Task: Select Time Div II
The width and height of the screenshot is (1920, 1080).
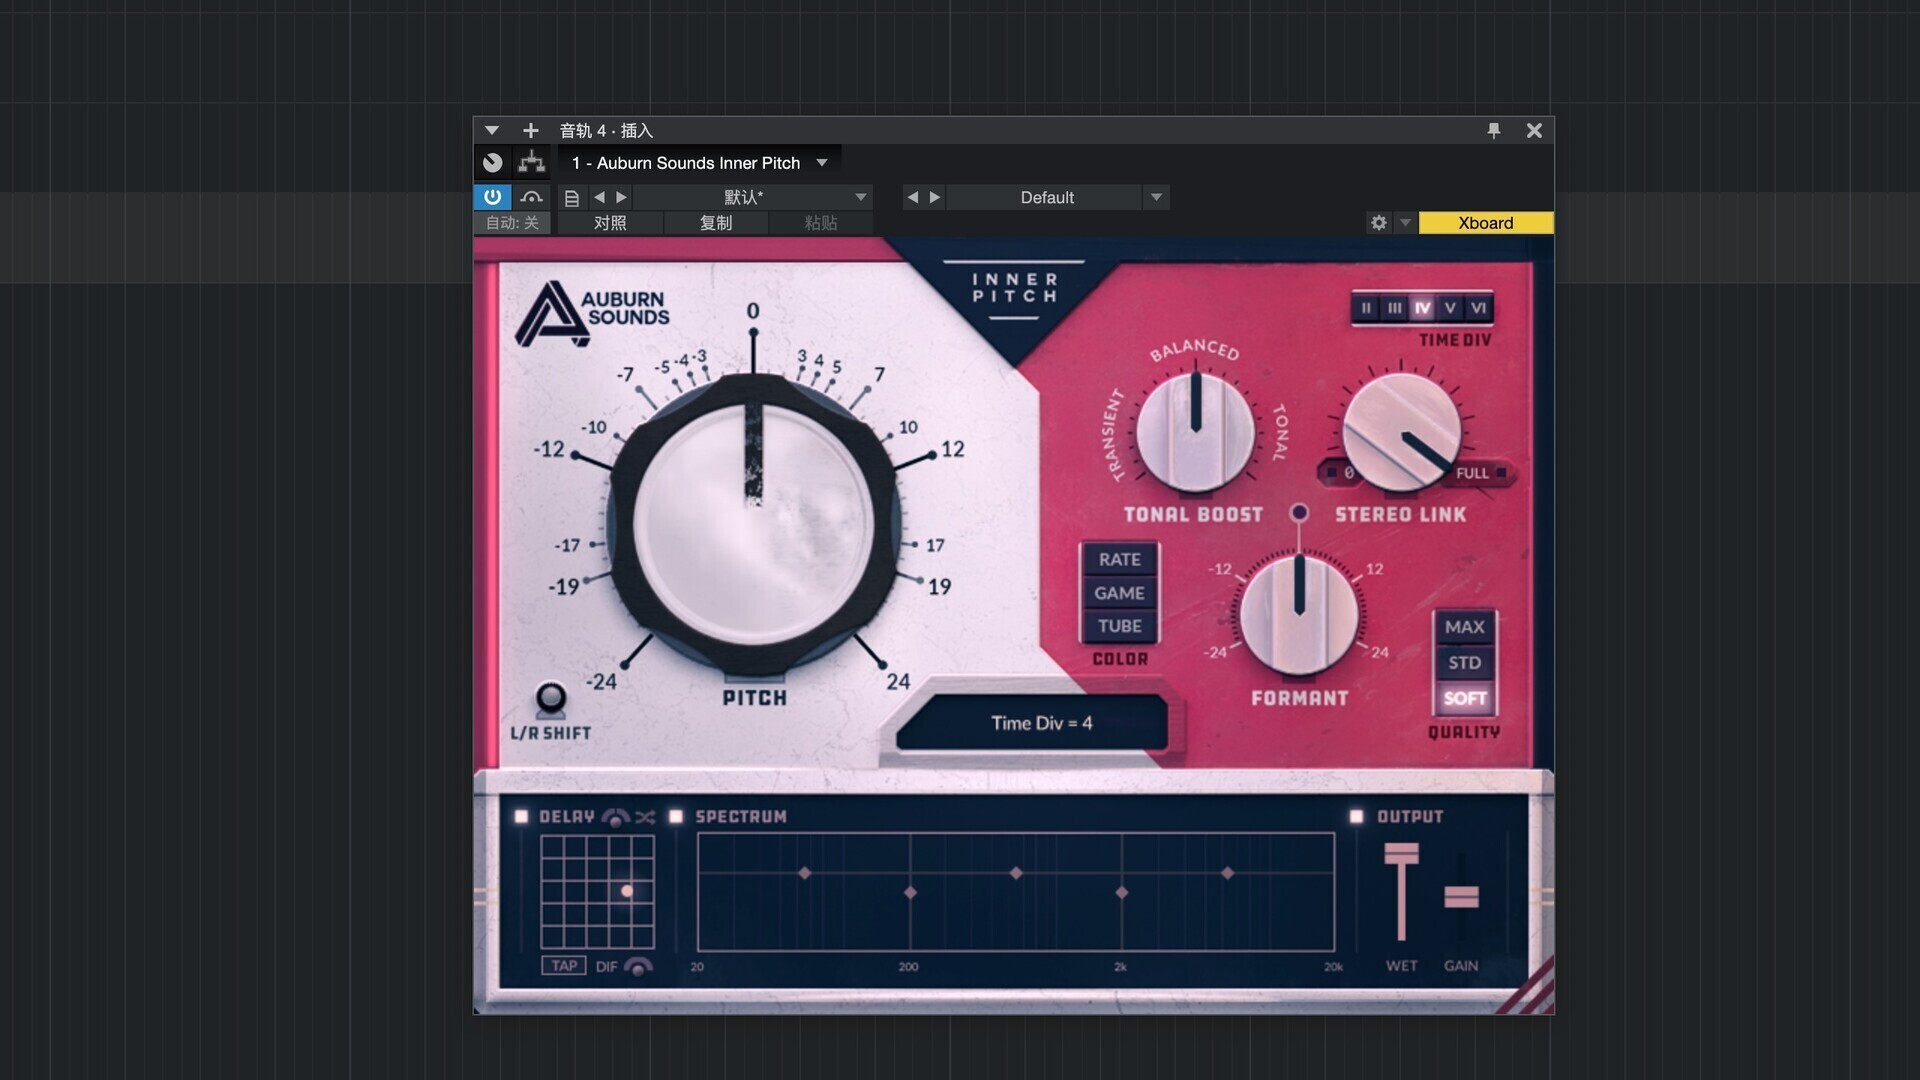Action: [x=1366, y=308]
